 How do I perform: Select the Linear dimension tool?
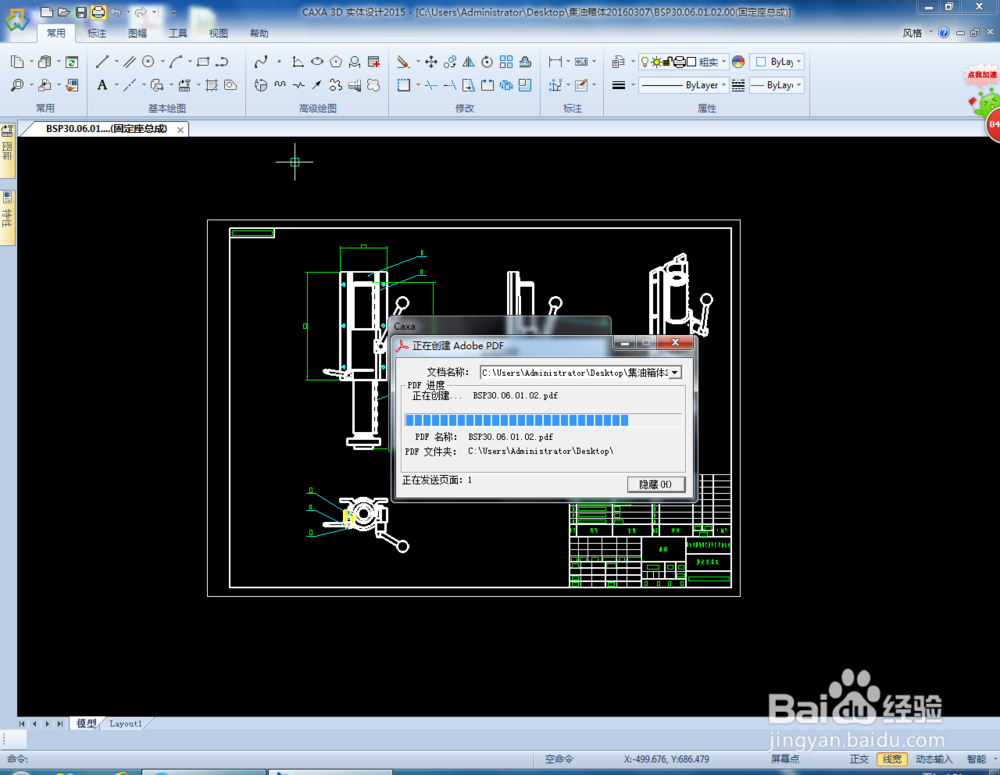click(555, 62)
